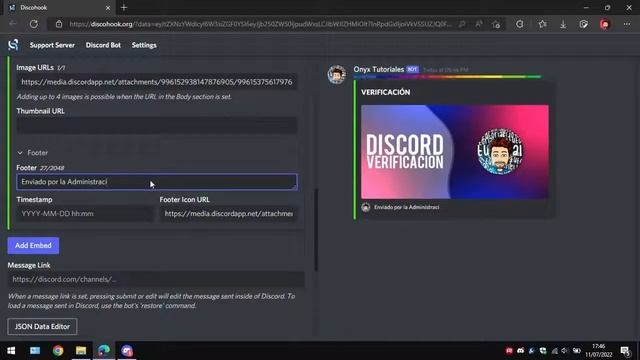Click the empty Thumbnail URL field

(x=157, y=126)
